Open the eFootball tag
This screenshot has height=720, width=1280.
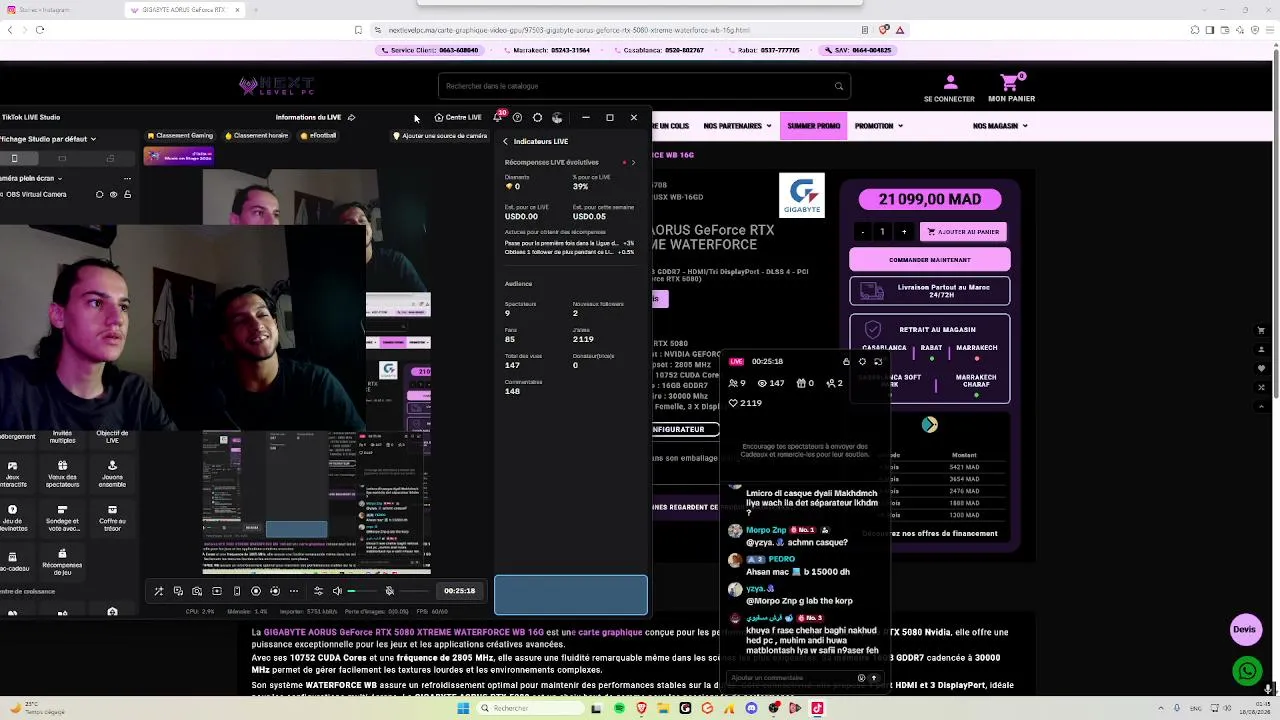(319, 136)
